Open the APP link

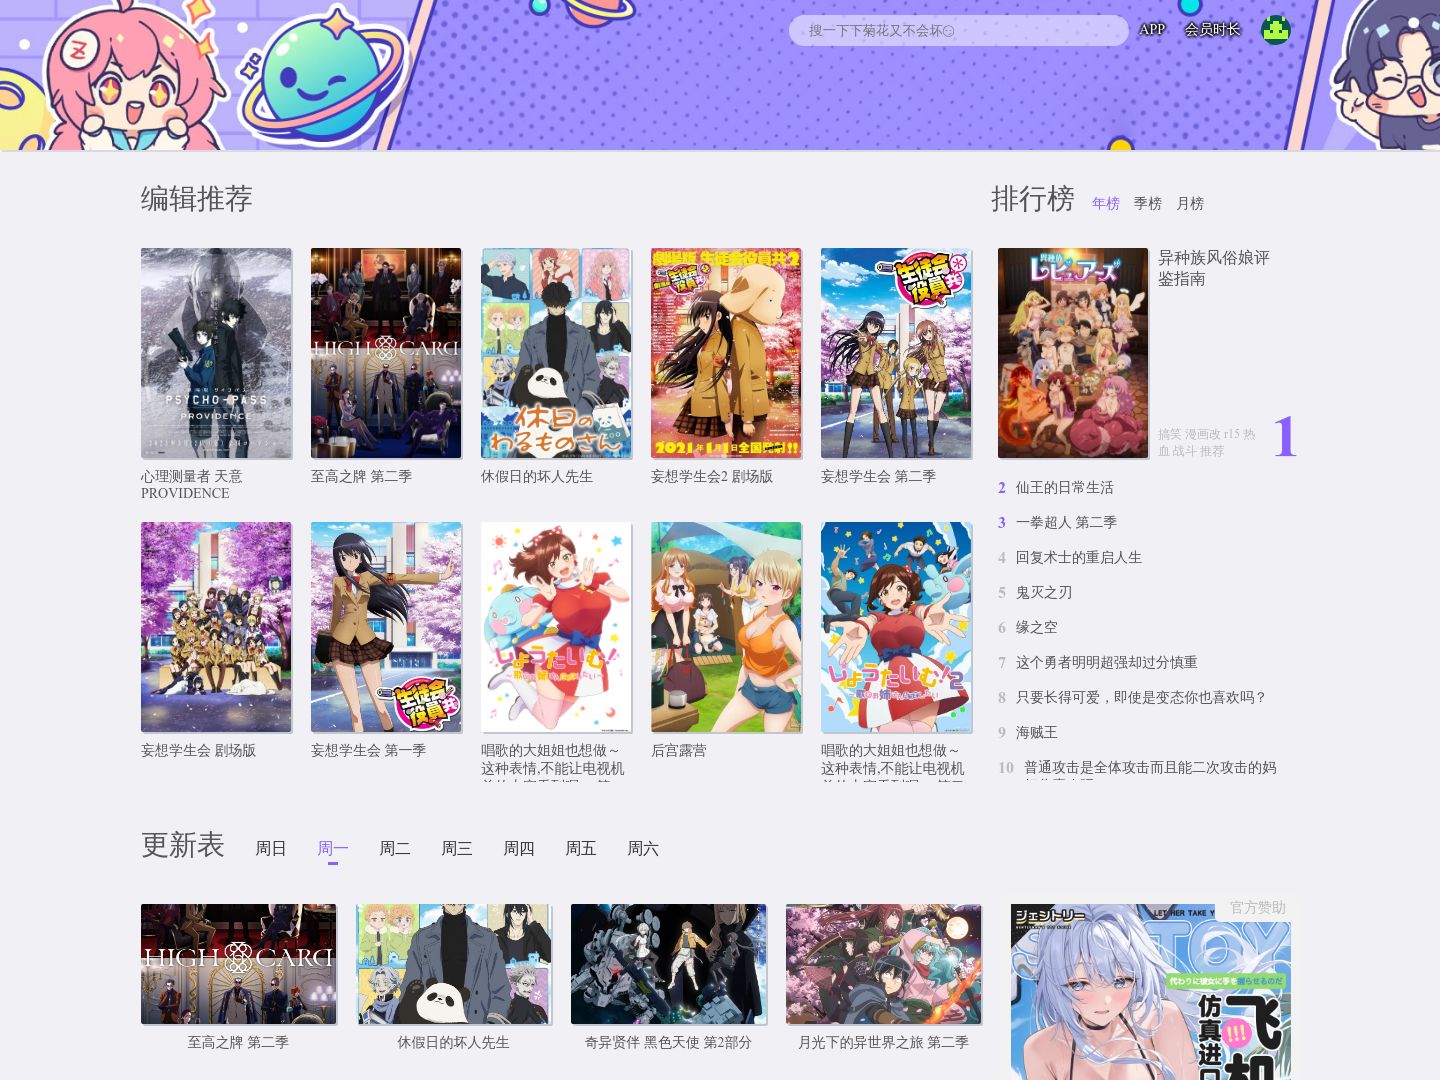[x=1152, y=30]
